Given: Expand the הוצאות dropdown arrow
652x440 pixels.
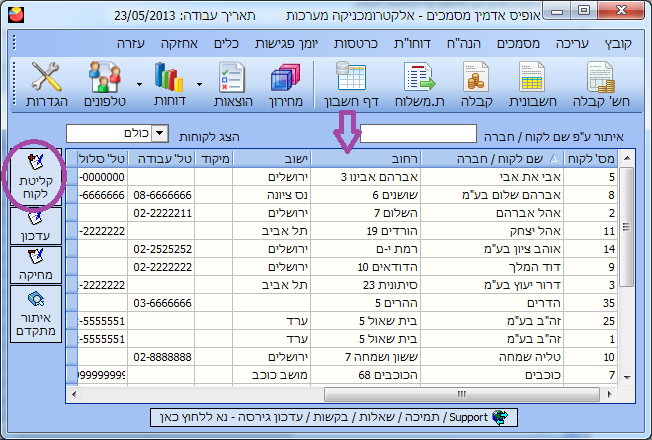Looking at the screenshot, I should point(199,84).
